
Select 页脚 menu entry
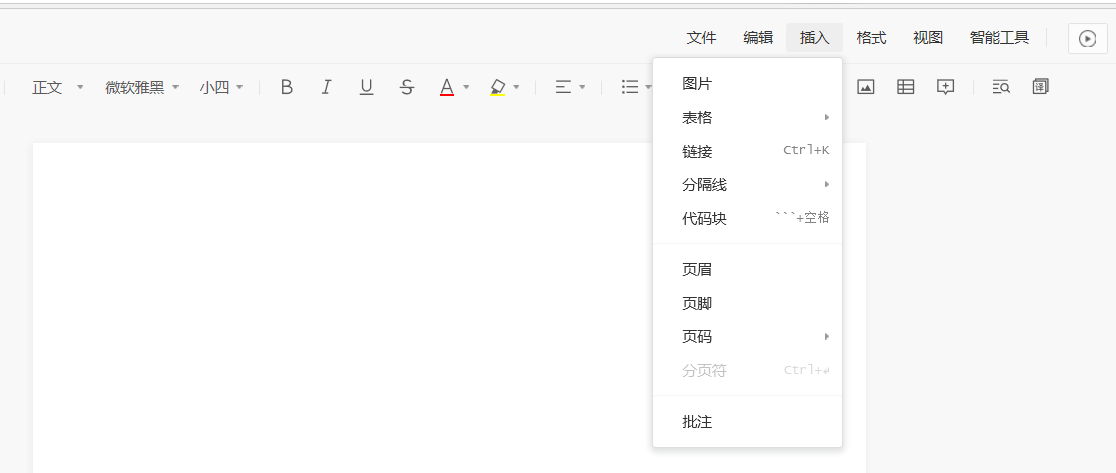tap(747, 304)
